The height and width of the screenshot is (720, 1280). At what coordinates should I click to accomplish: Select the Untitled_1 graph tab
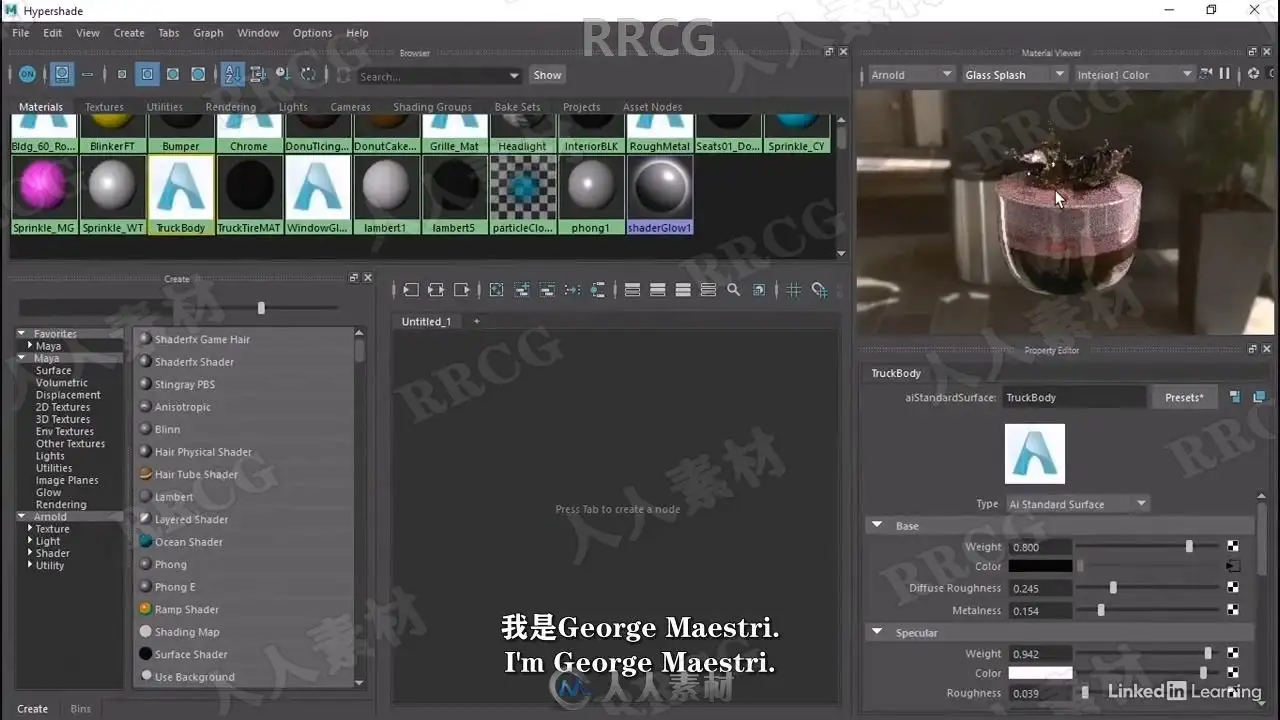(x=426, y=321)
